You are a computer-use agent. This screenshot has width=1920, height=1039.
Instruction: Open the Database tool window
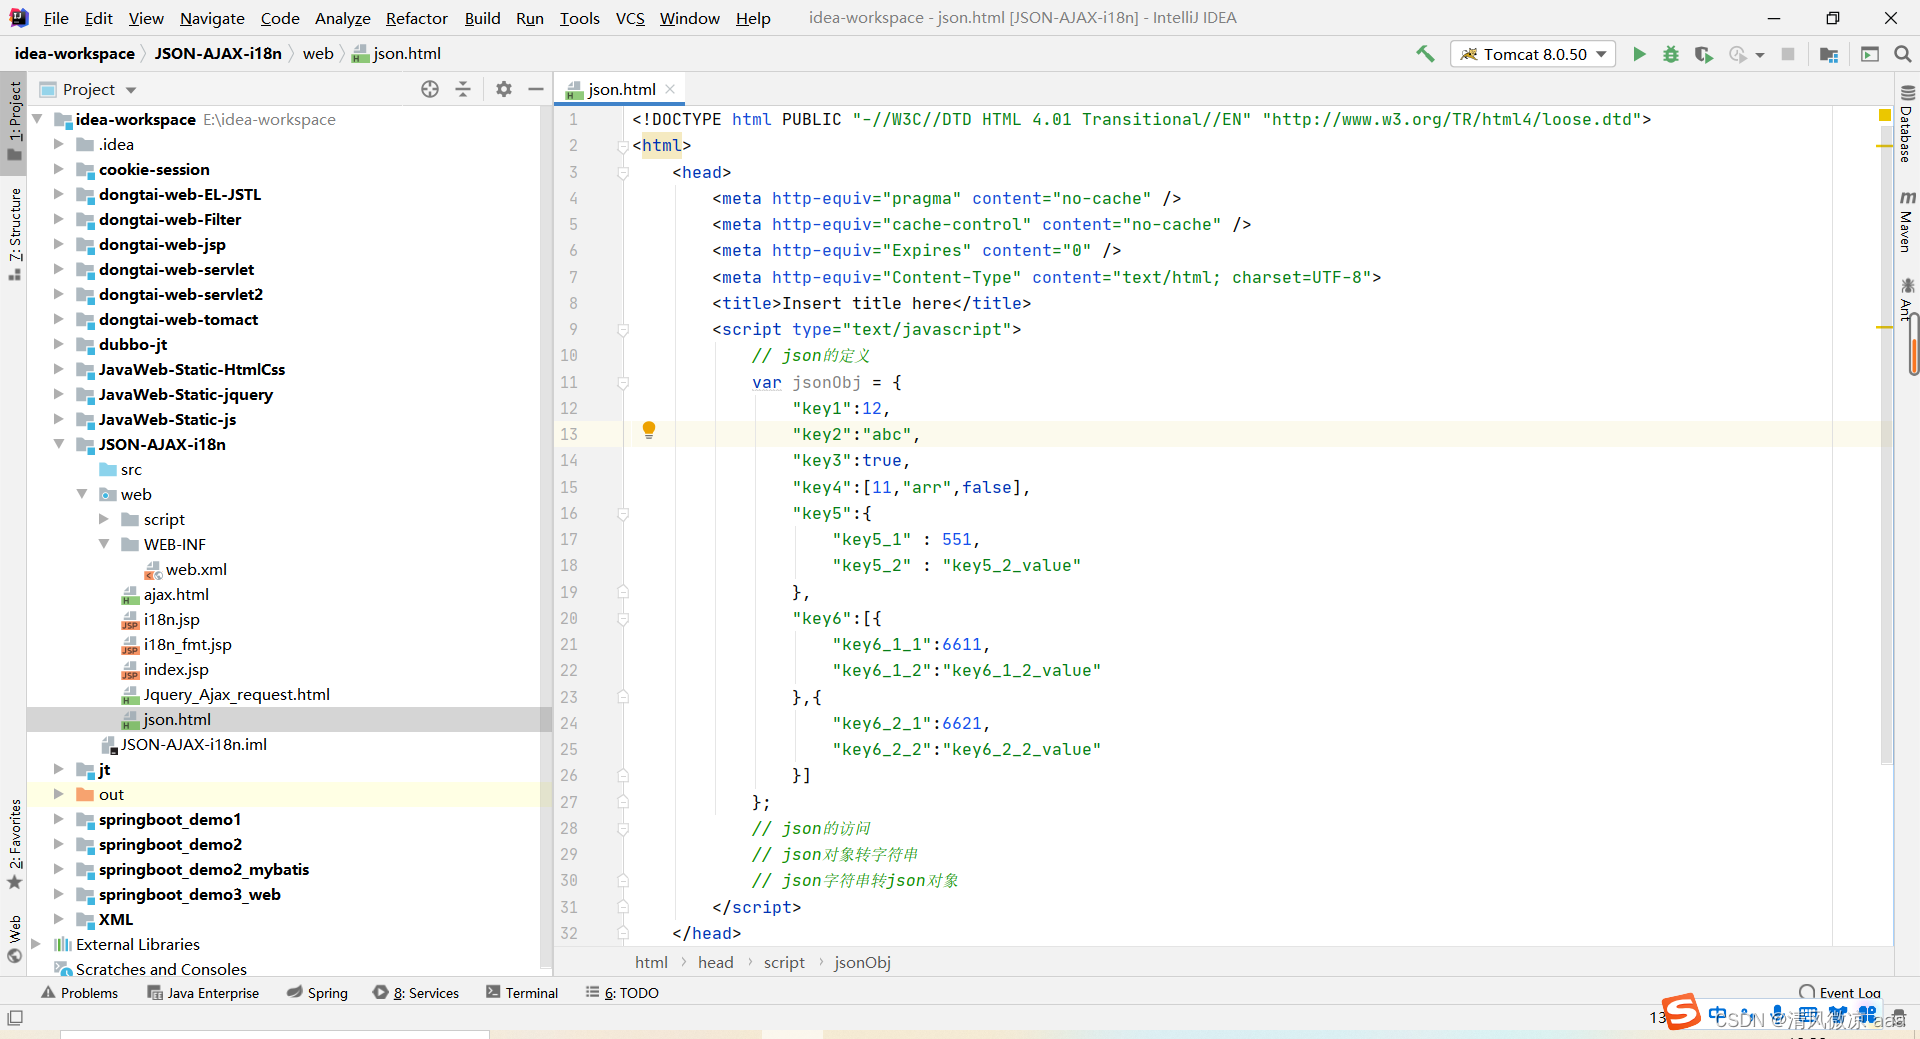pos(1907,125)
